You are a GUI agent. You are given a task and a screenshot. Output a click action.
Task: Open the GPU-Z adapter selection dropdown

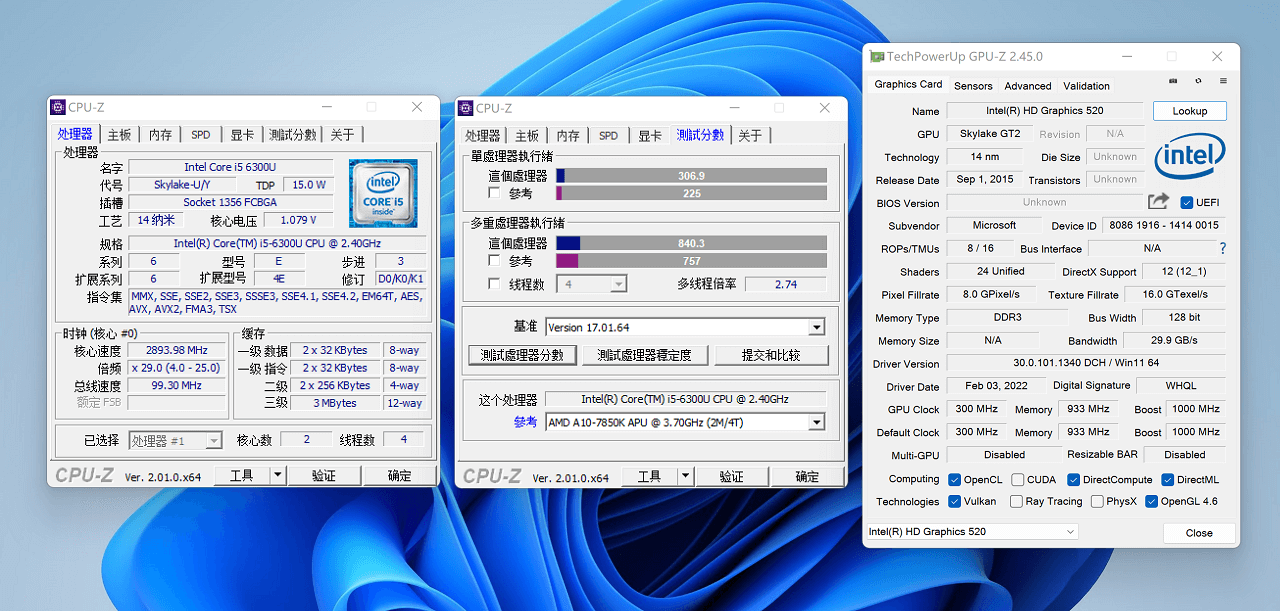point(972,532)
